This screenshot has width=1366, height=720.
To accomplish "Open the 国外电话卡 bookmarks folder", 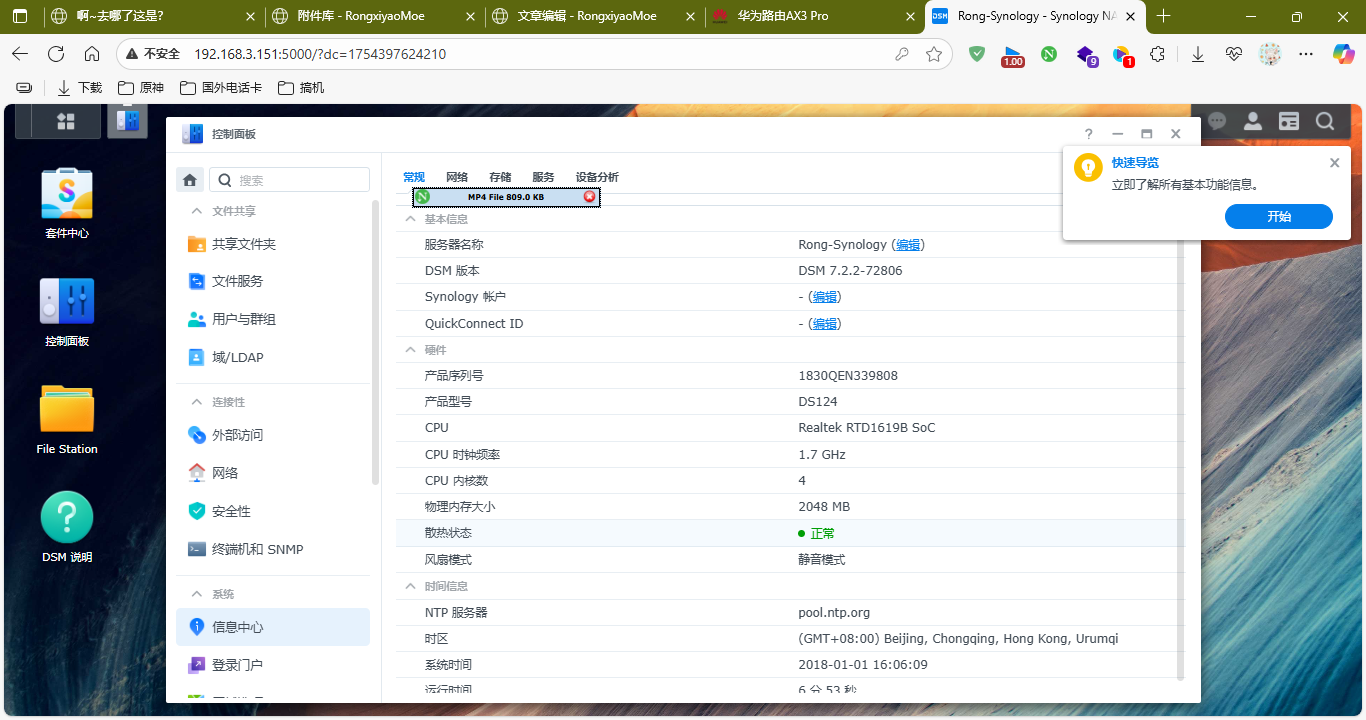I will coord(221,88).
